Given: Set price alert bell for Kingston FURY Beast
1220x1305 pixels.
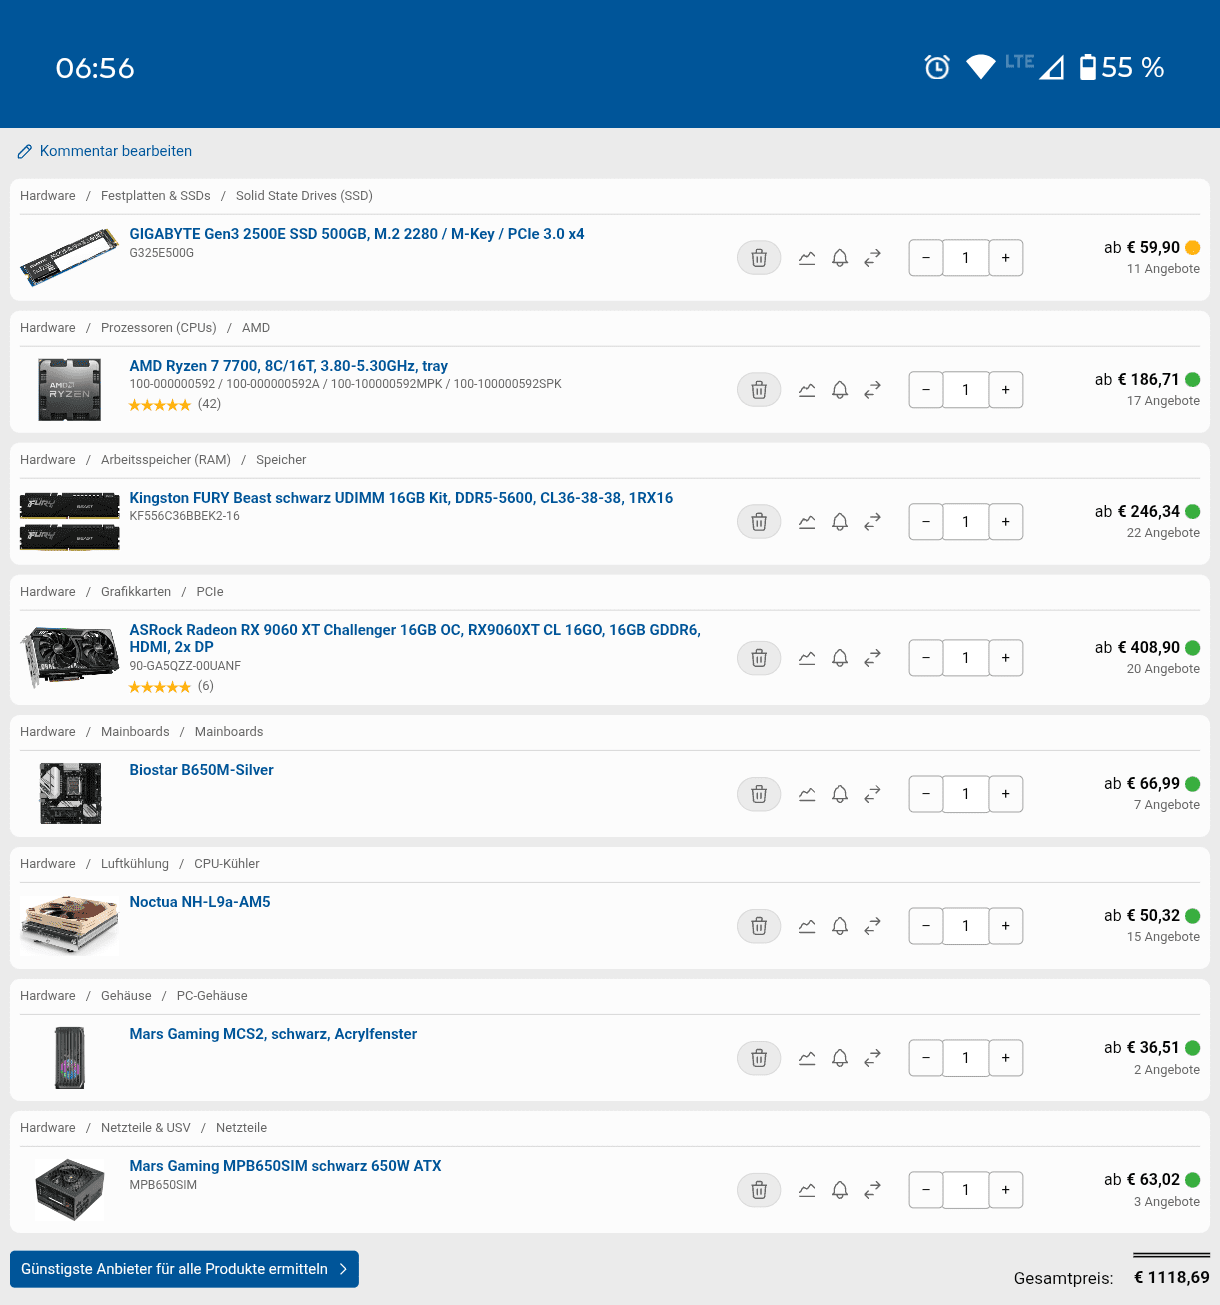Looking at the screenshot, I should point(840,522).
